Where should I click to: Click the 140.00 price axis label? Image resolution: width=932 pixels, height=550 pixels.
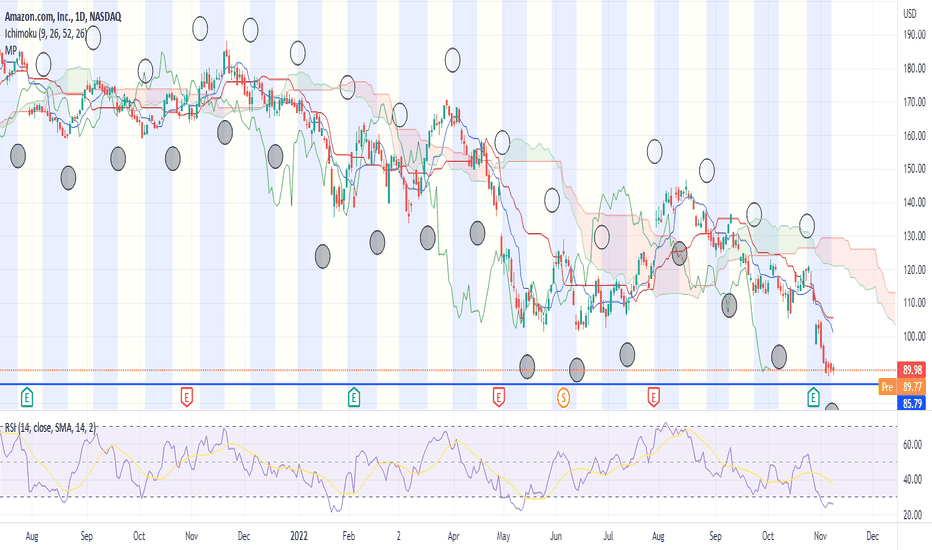pos(914,202)
